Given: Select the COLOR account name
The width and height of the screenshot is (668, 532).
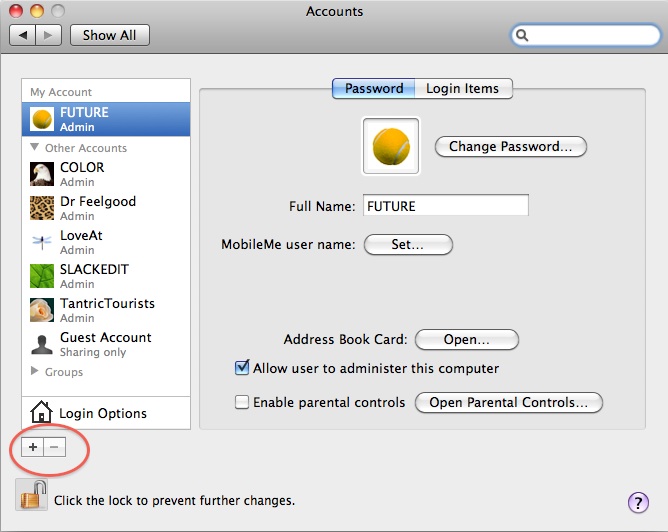Looking at the screenshot, I should coord(82,167).
